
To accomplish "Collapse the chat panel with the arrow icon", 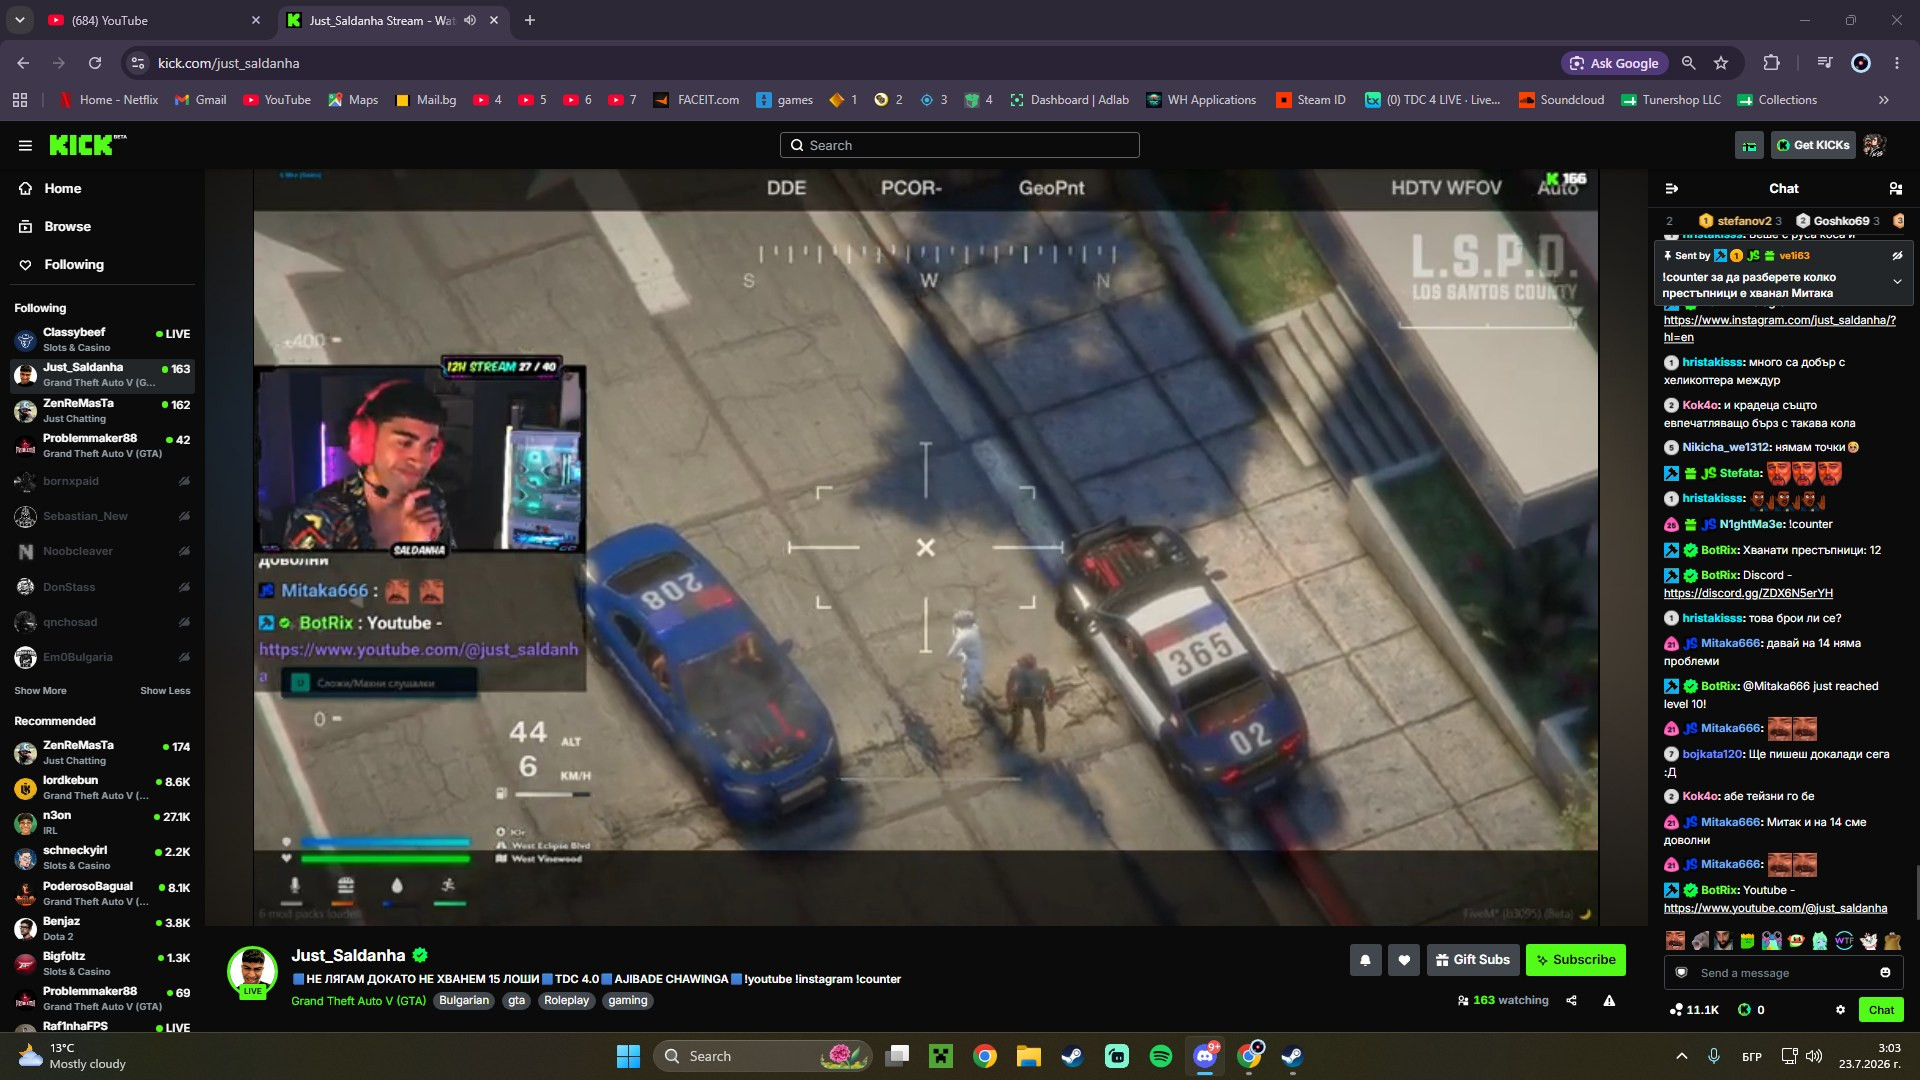I will 1671,188.
